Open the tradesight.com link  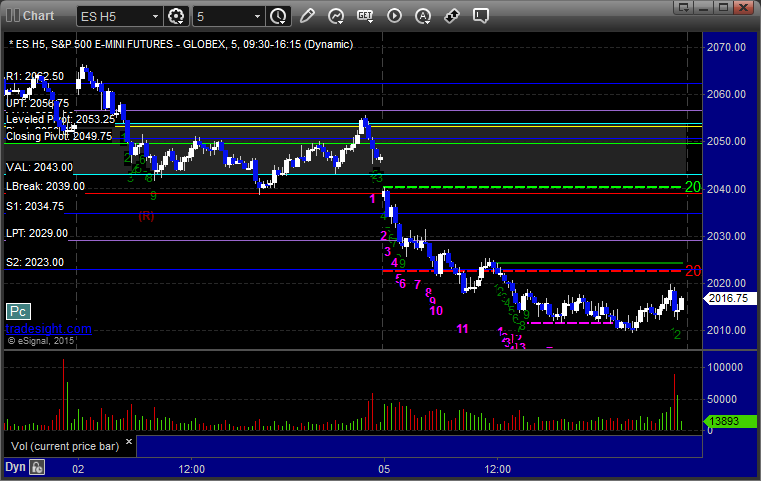pyautogui.click(x=49, y=329)
